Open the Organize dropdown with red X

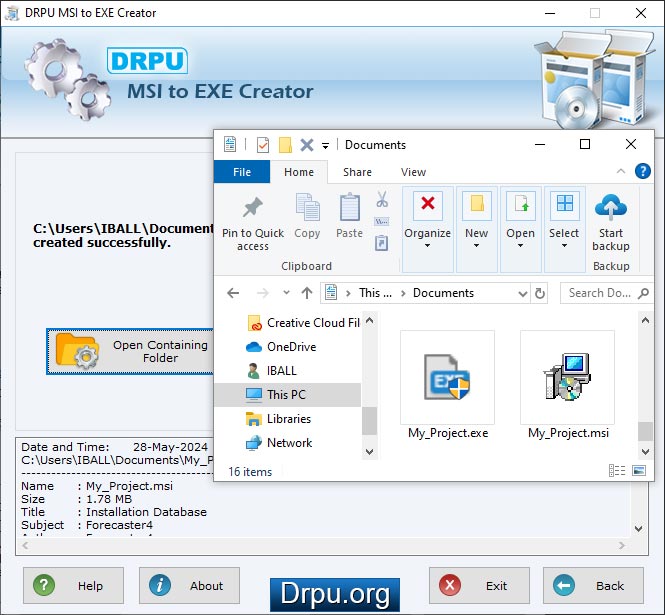pos(428,229)
